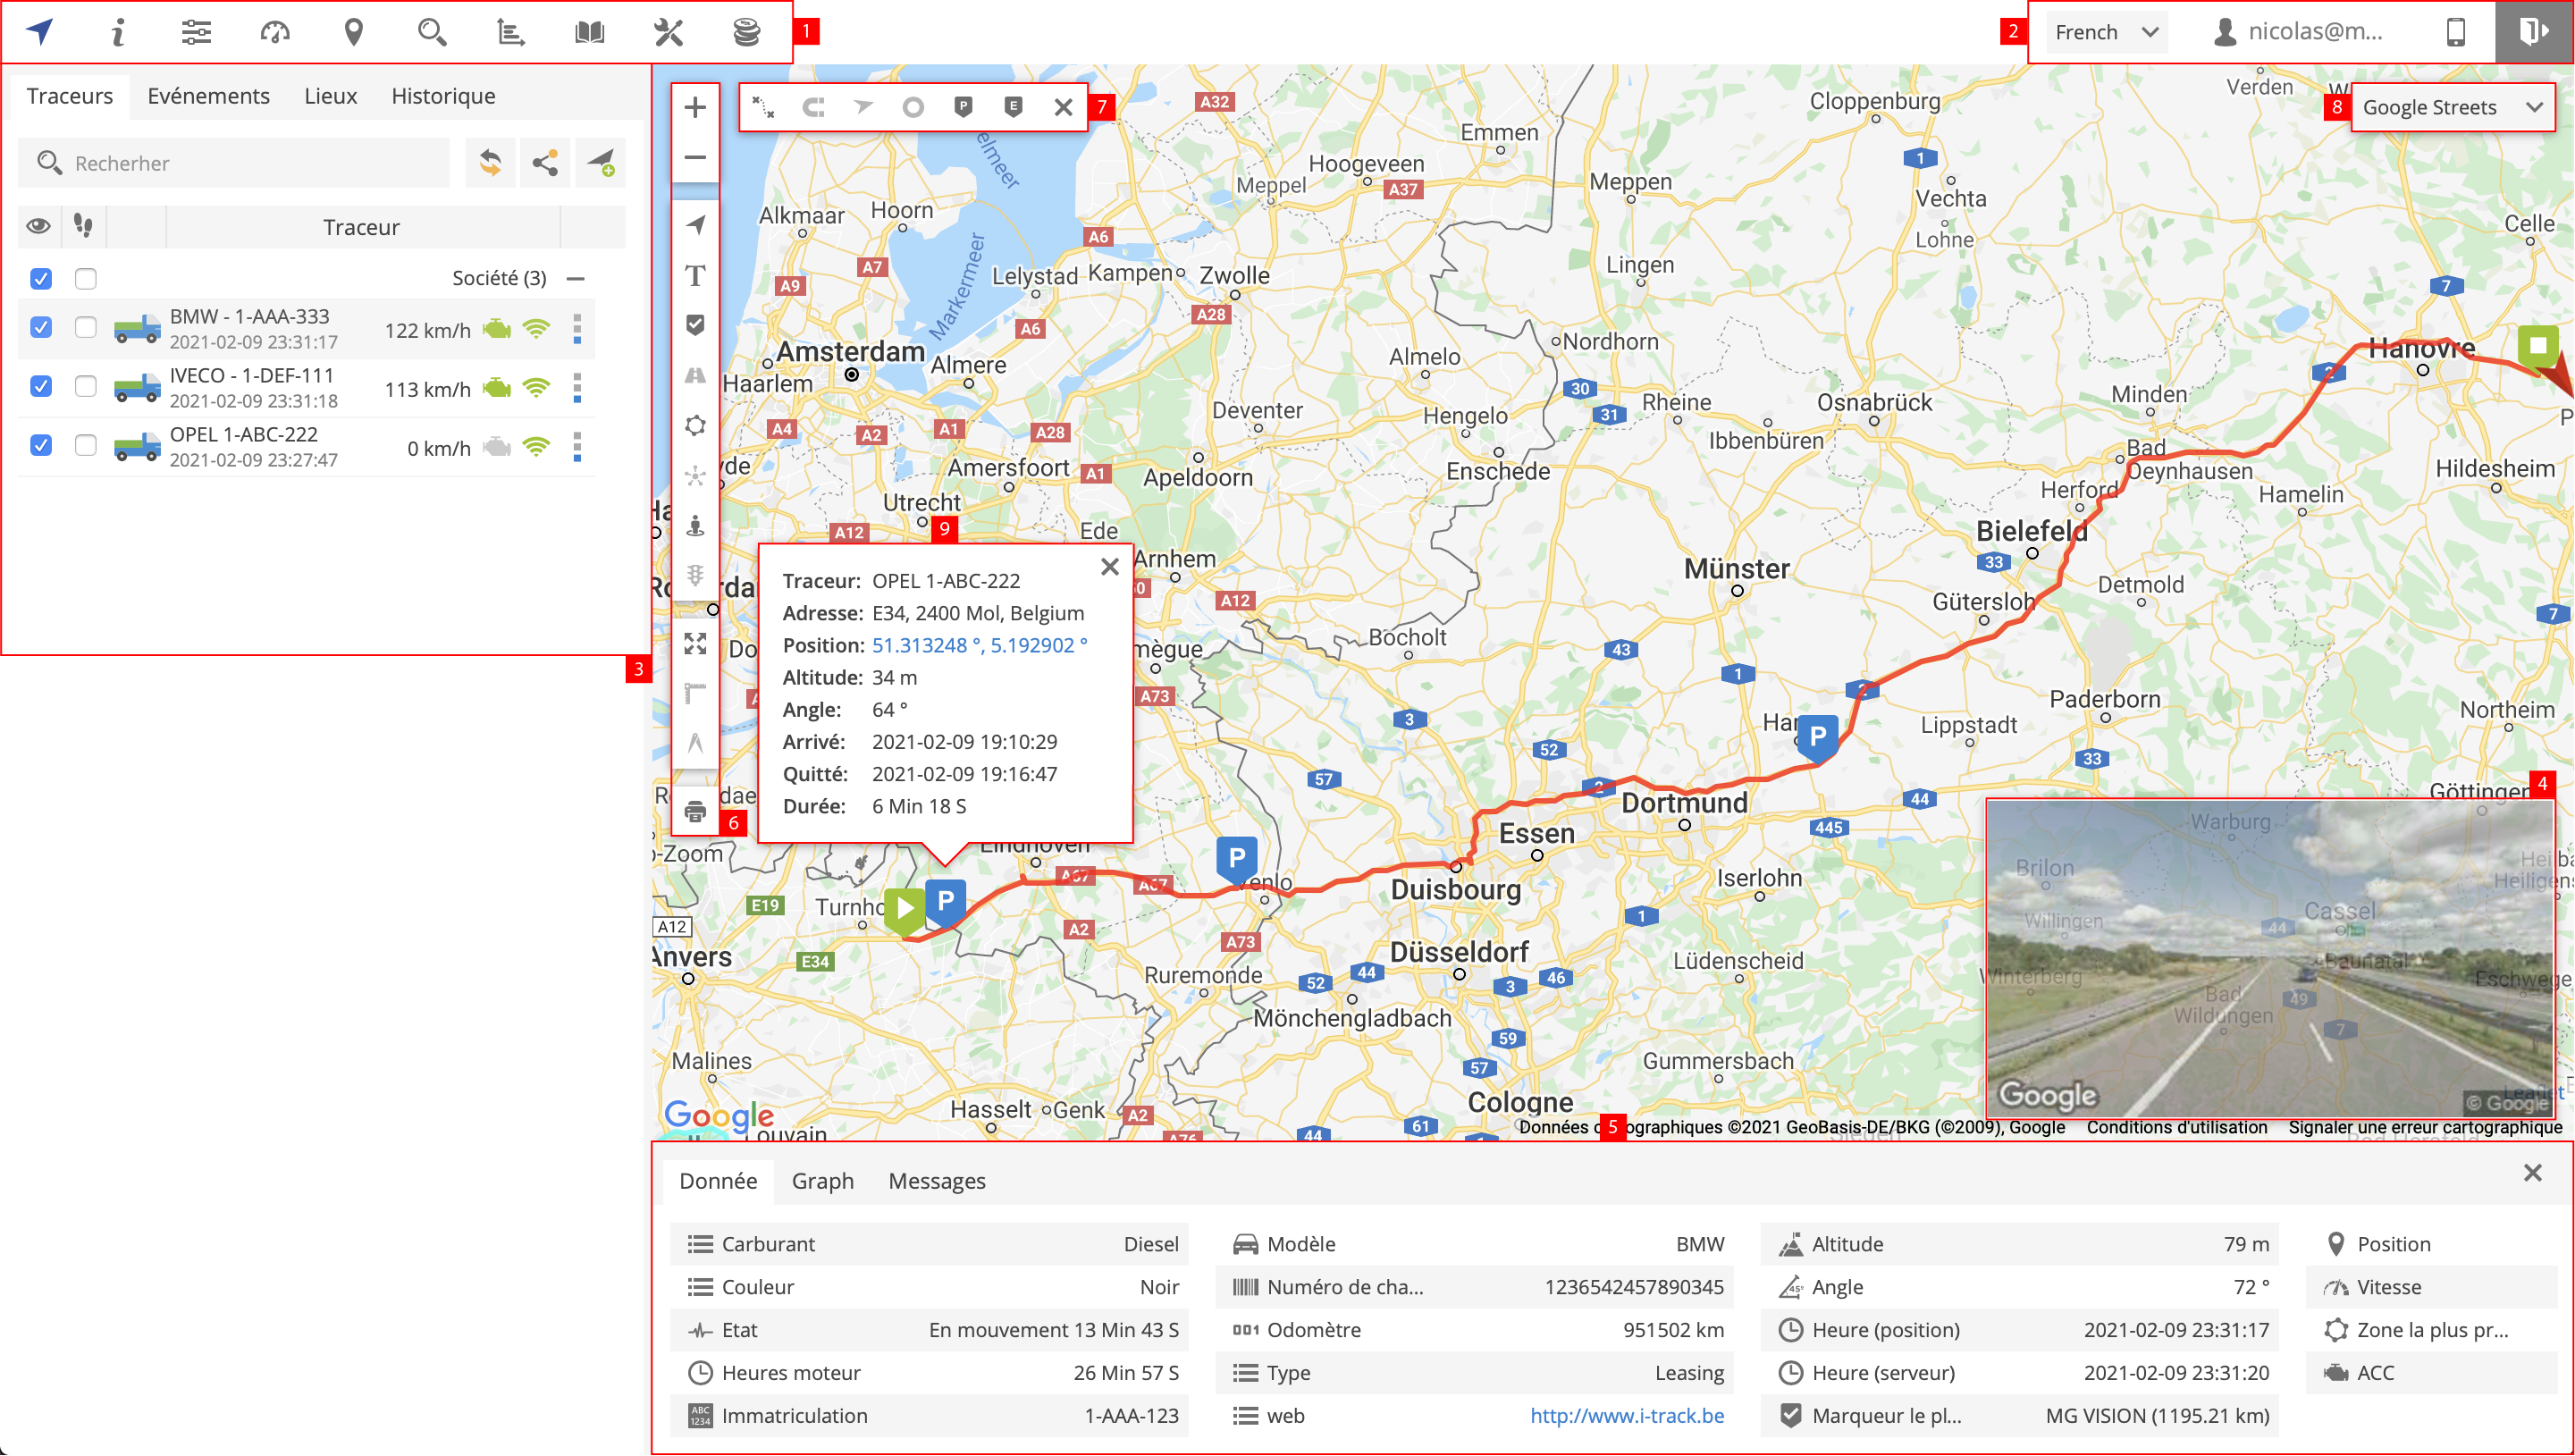Open the Google Streets map type dropdown
Image resolution: width=2575 pixels, height=1456 pixels.
[x=2451, y=107]
